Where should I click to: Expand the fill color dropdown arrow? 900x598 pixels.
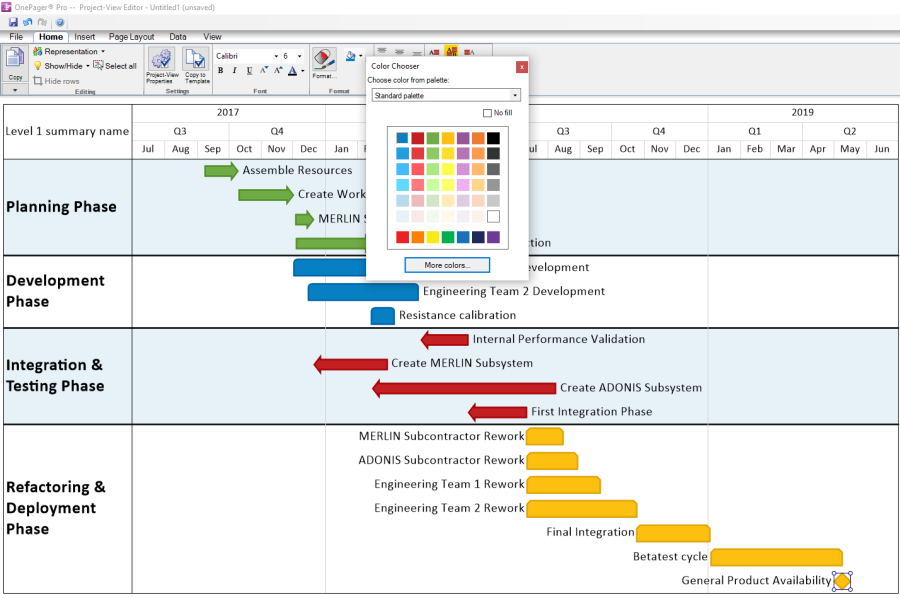[x=360, y=56]
